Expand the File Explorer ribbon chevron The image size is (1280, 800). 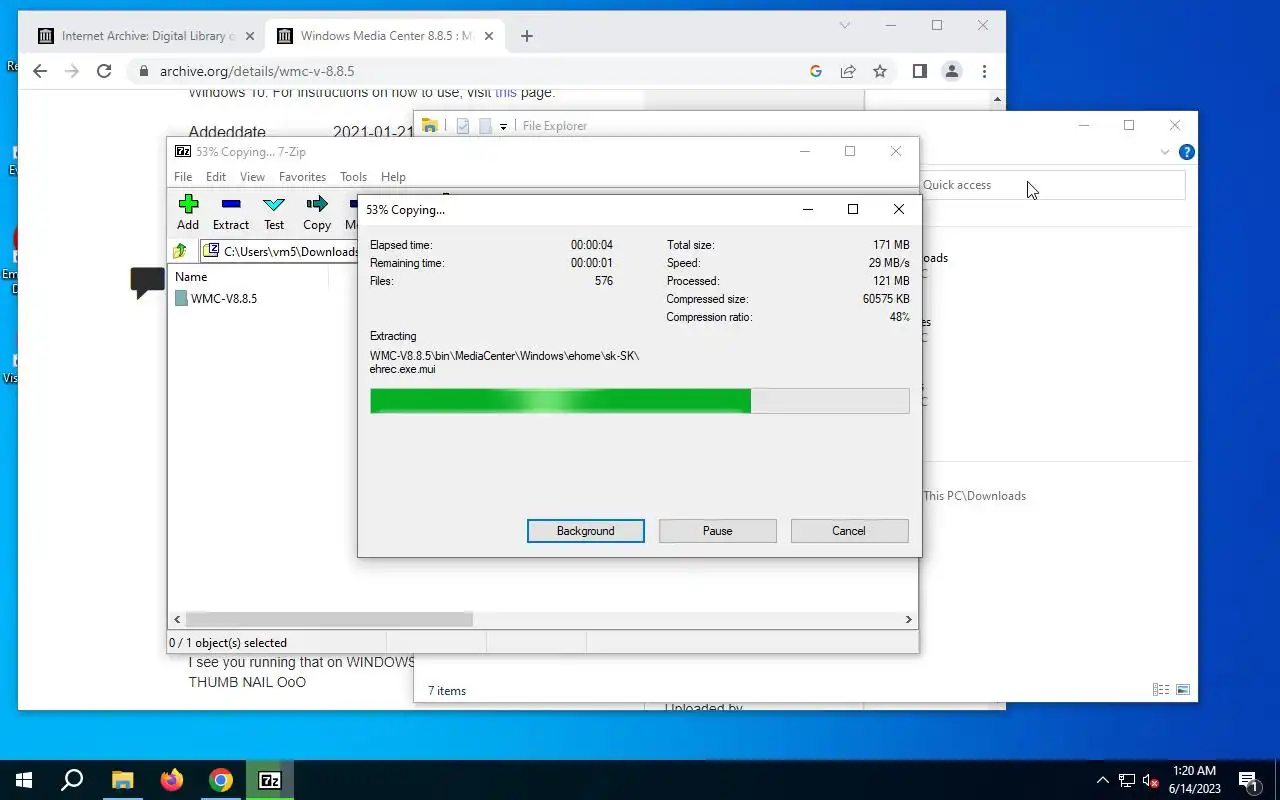(x=1165, y=152)
